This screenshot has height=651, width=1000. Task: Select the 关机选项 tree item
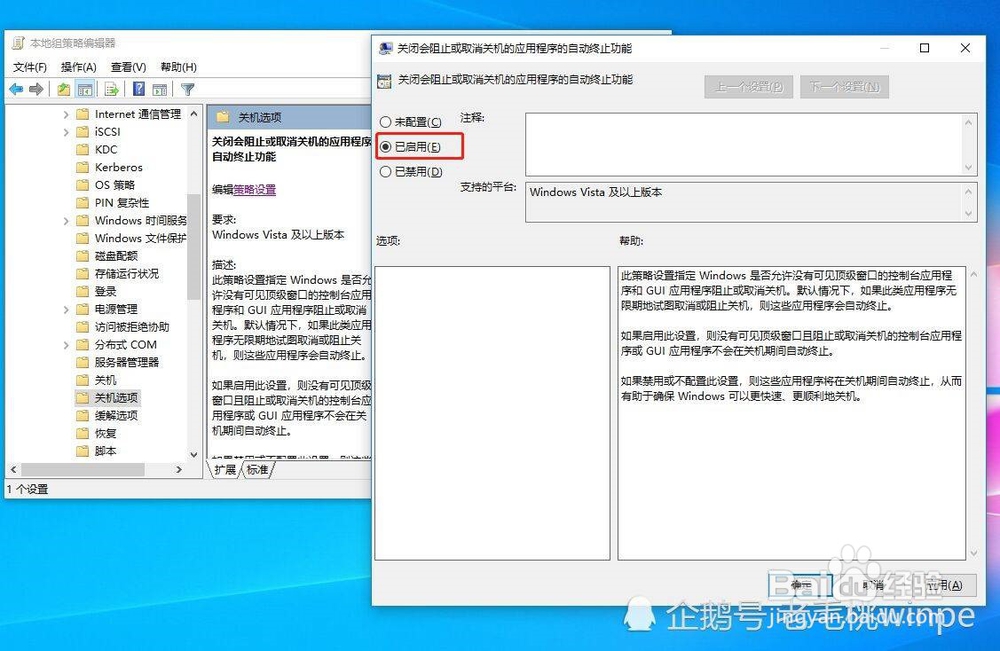[x=116, y=398]
